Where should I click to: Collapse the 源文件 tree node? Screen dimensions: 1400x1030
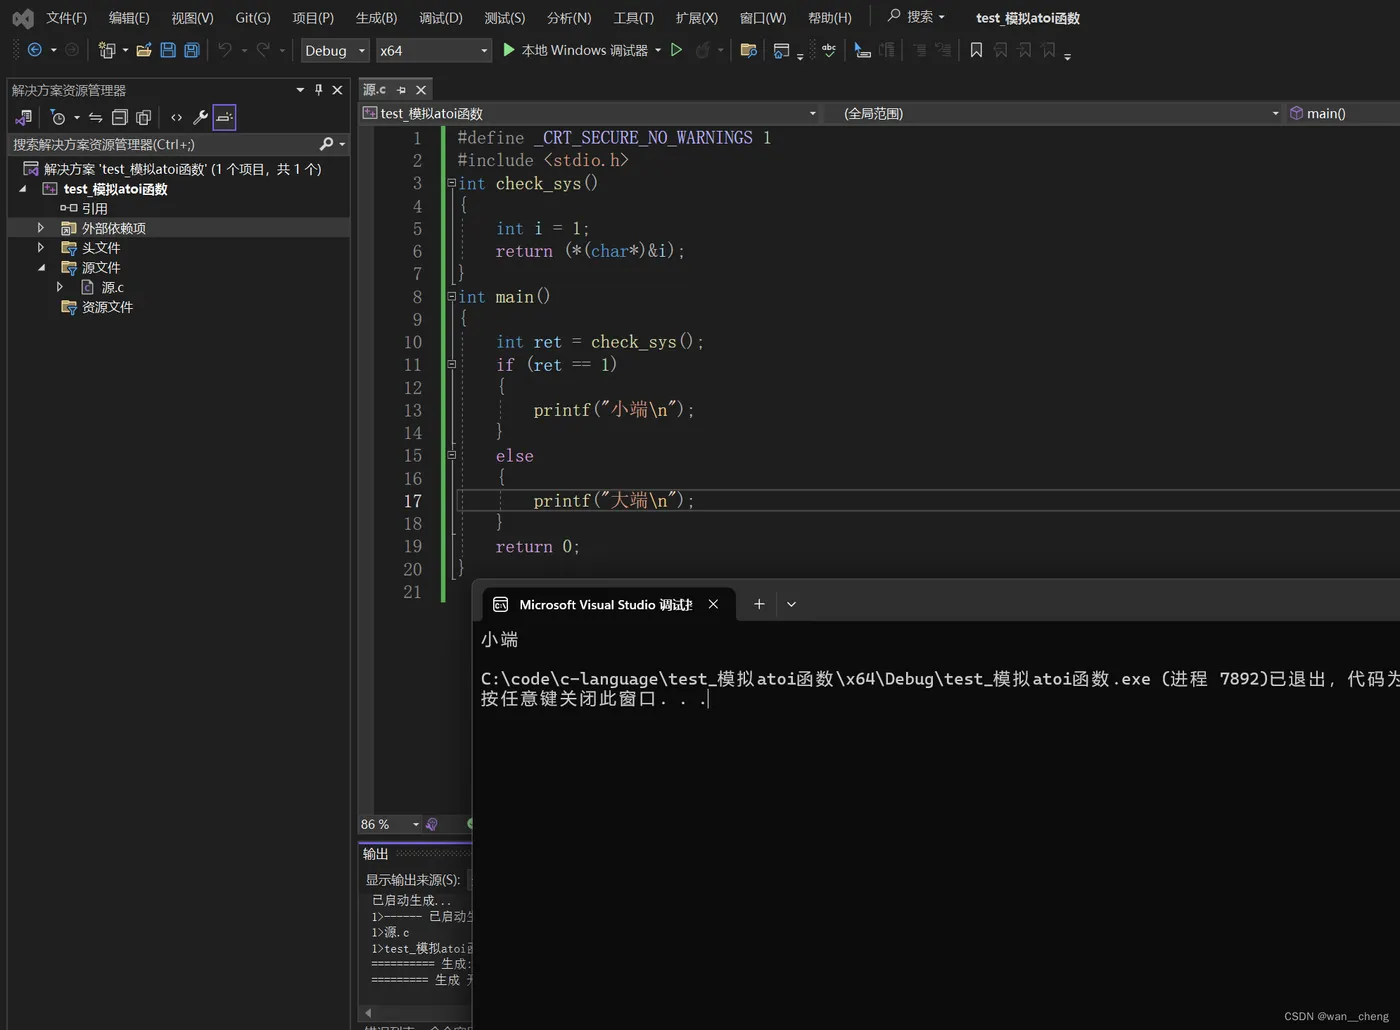41,267
